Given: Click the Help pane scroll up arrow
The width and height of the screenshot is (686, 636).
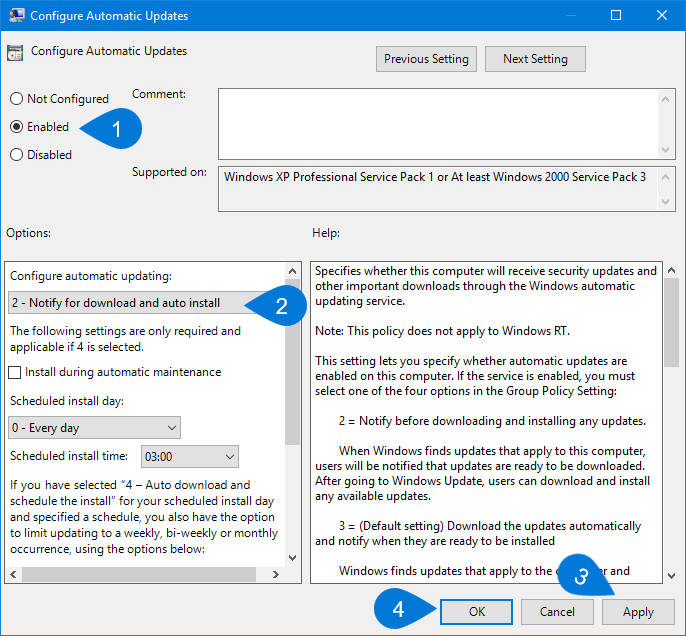Looking at the screenshot, I should click(x=671, y=271).
